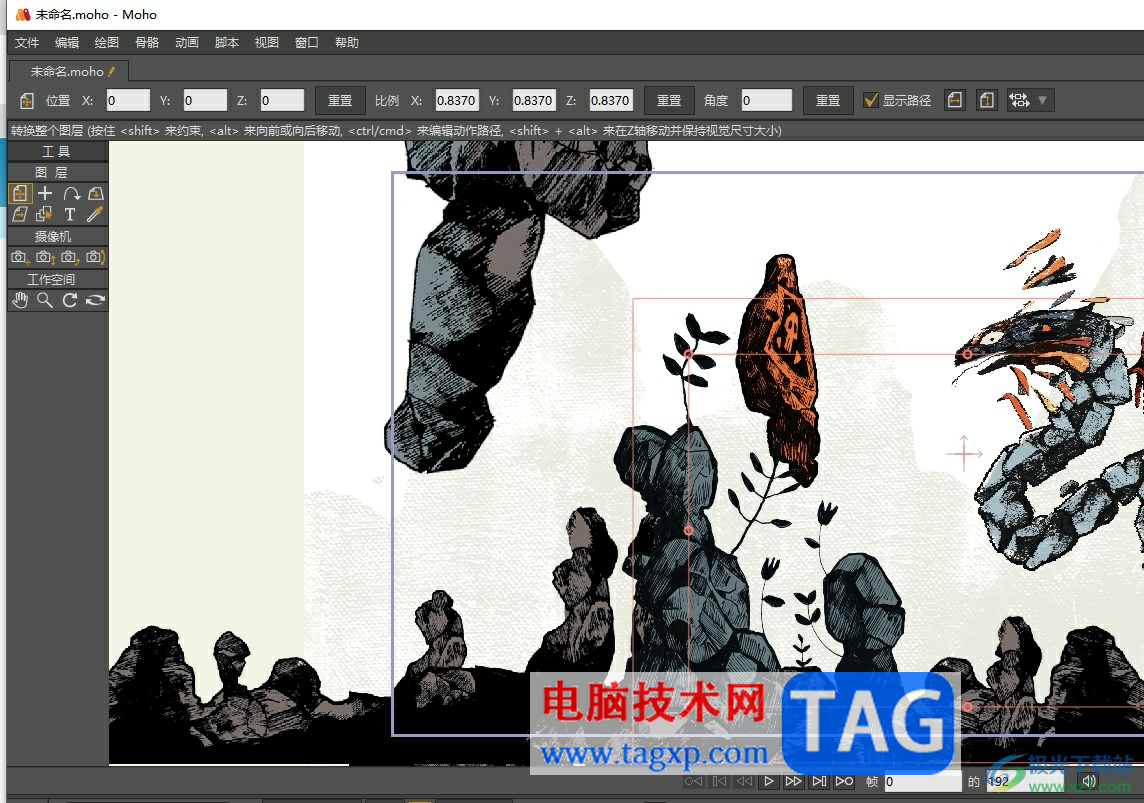Viewport: 1144px width, 803px height.
Task: Click the position Y input field
Action: tap(205, 101)
